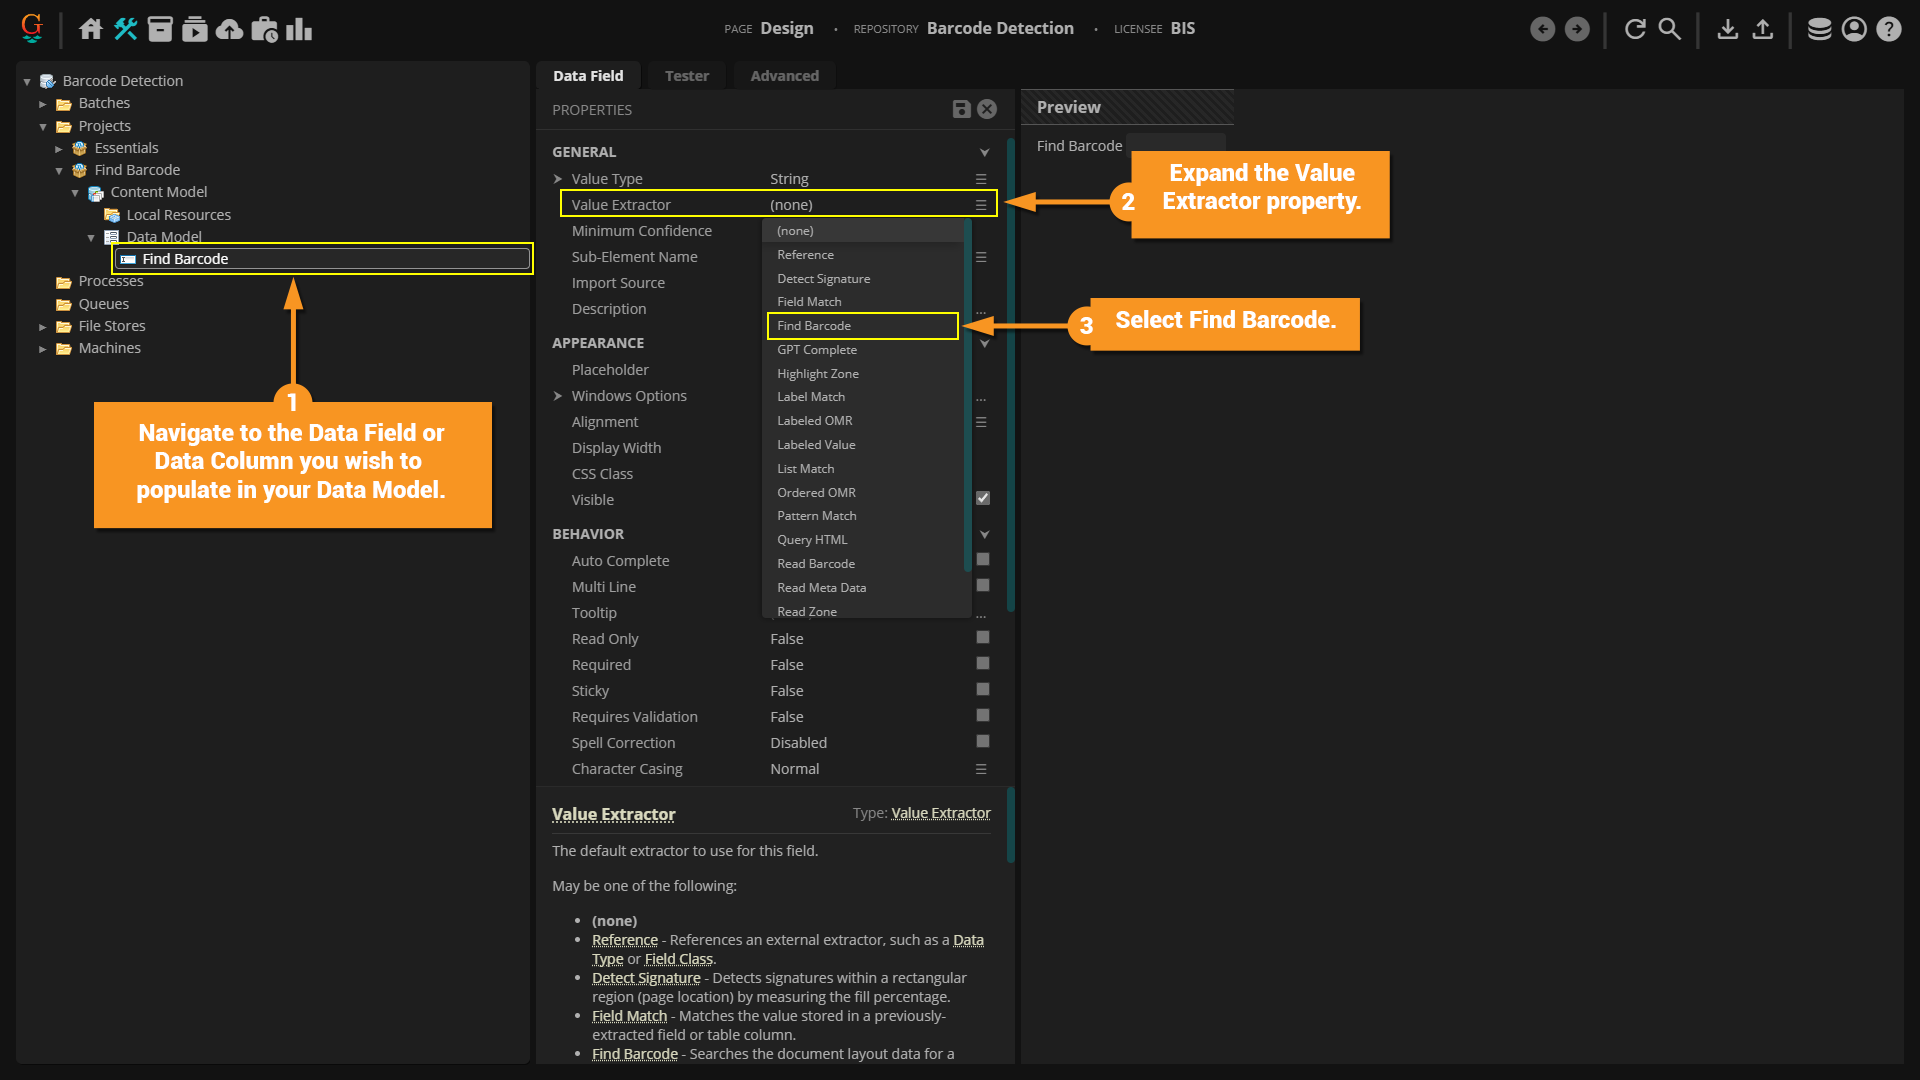Open the Detect Signature help link
1920x1080 pixels.
[x=646, y=978]
